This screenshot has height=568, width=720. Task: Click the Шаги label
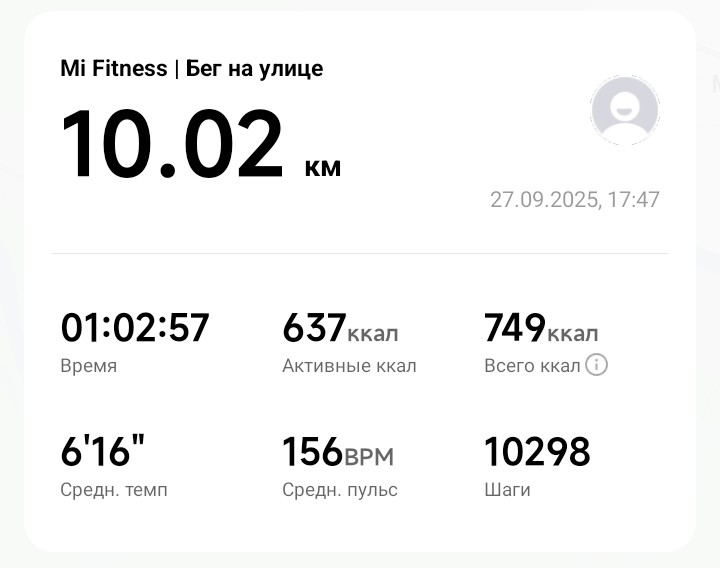pos(507,490)
